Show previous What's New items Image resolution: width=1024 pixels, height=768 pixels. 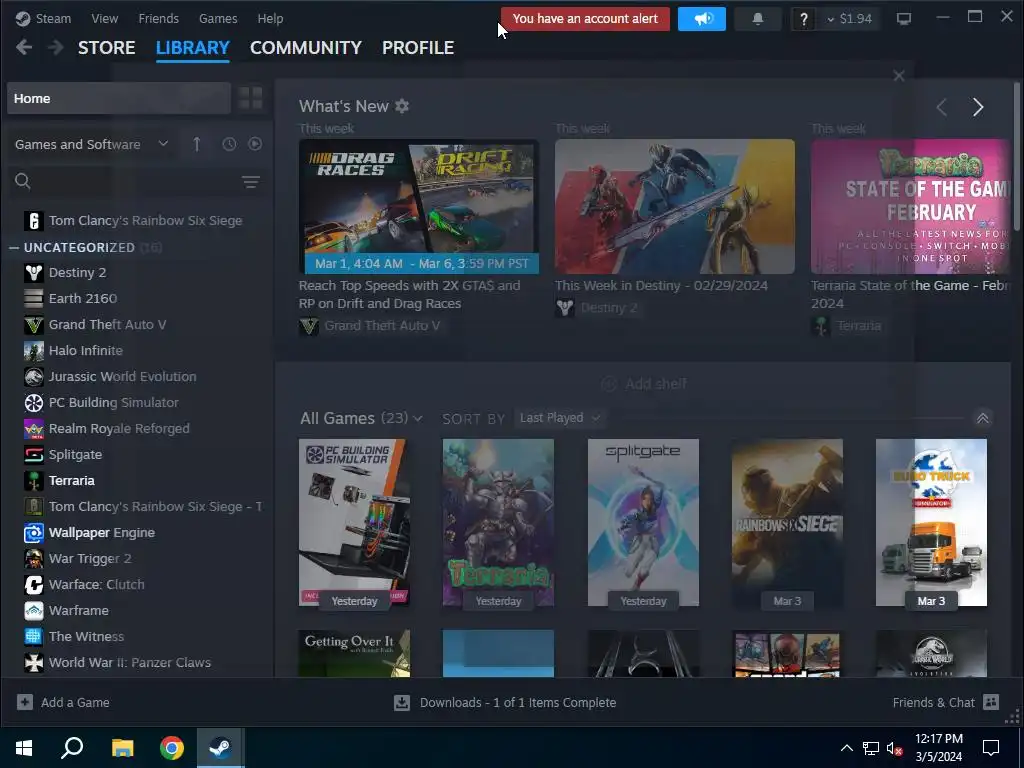point(941,107)
